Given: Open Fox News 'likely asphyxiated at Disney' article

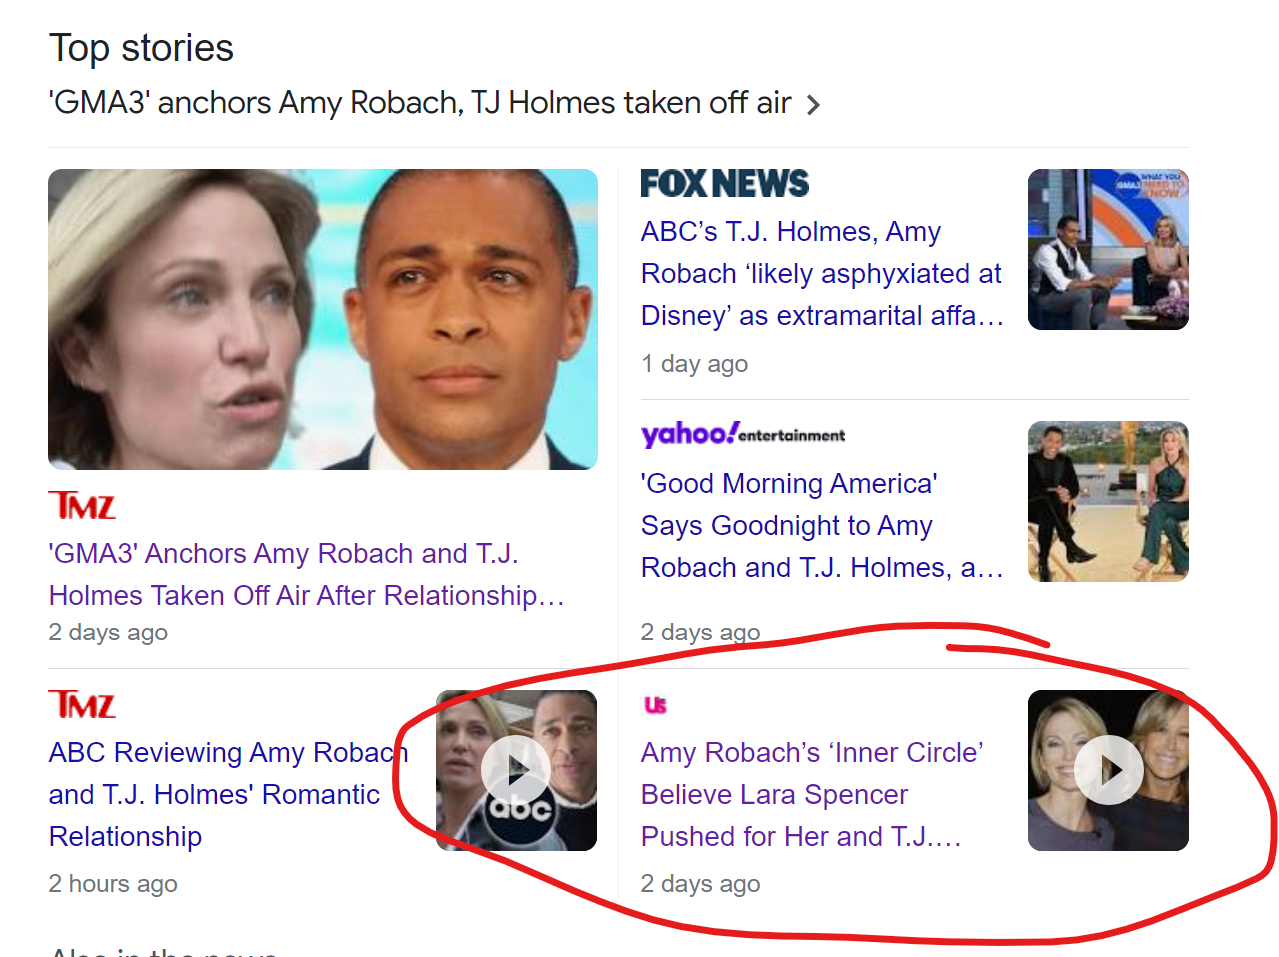Looking at the screenshot, I should click(822, 273).
